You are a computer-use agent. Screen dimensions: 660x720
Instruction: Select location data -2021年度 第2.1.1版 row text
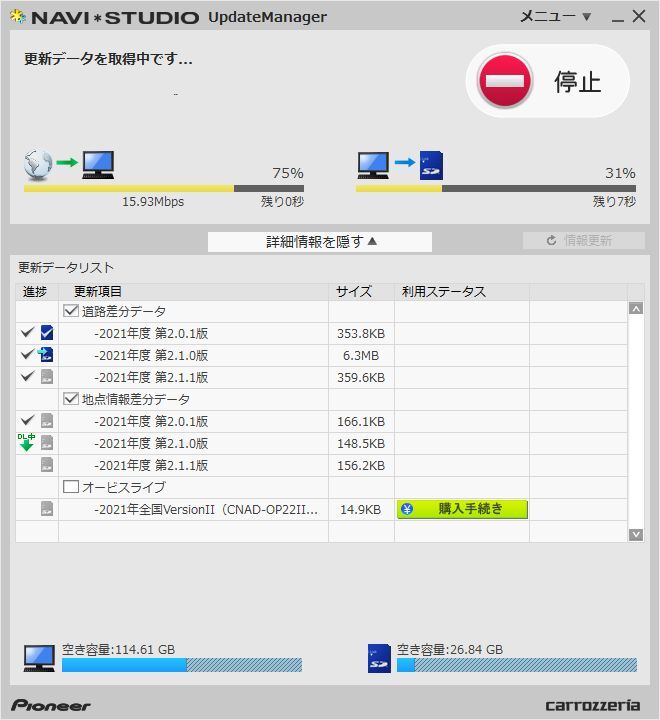click(x=151, y=466)
